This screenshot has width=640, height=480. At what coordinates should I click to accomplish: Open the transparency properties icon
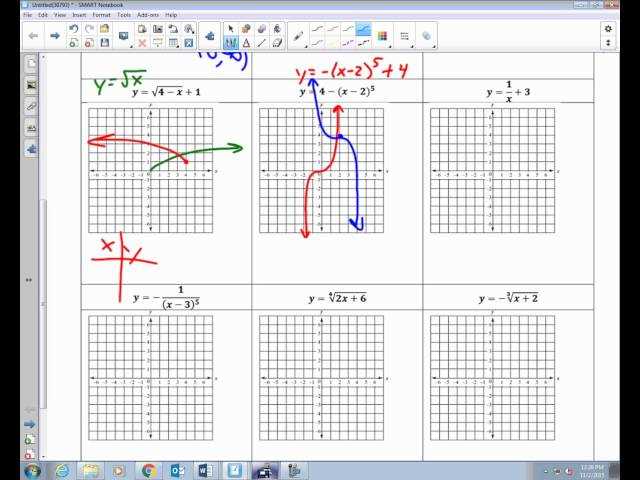click(x=426, y=36)
